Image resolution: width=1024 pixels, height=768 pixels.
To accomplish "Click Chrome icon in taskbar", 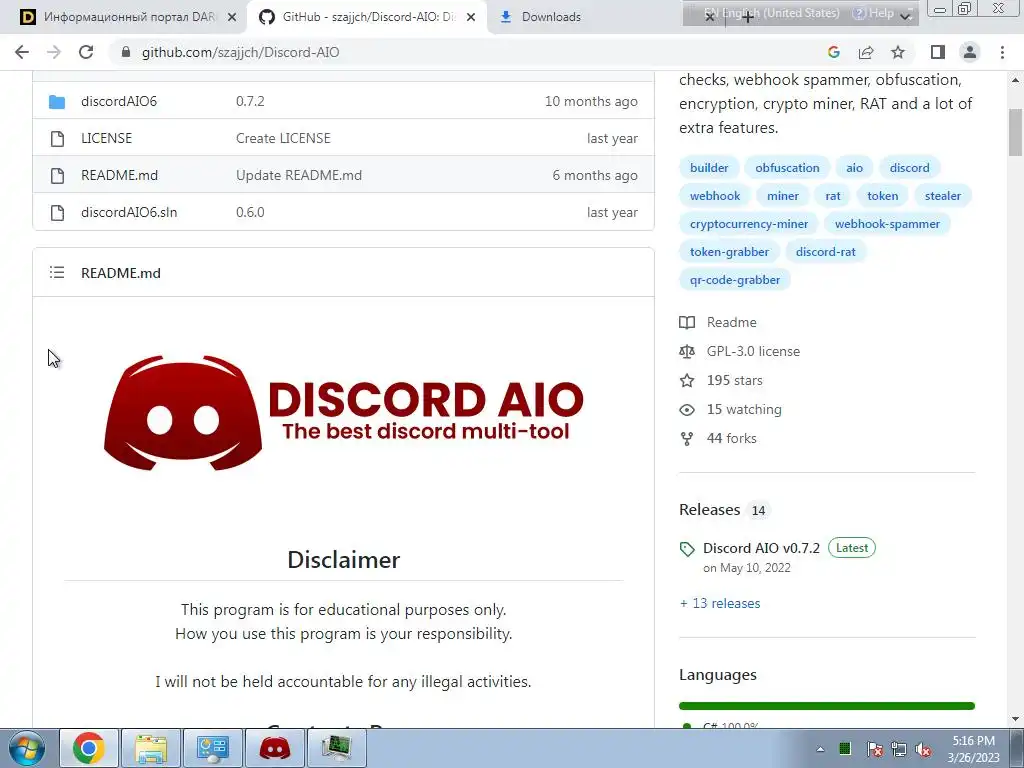I will pyautogui.click(x=89, y=748).
